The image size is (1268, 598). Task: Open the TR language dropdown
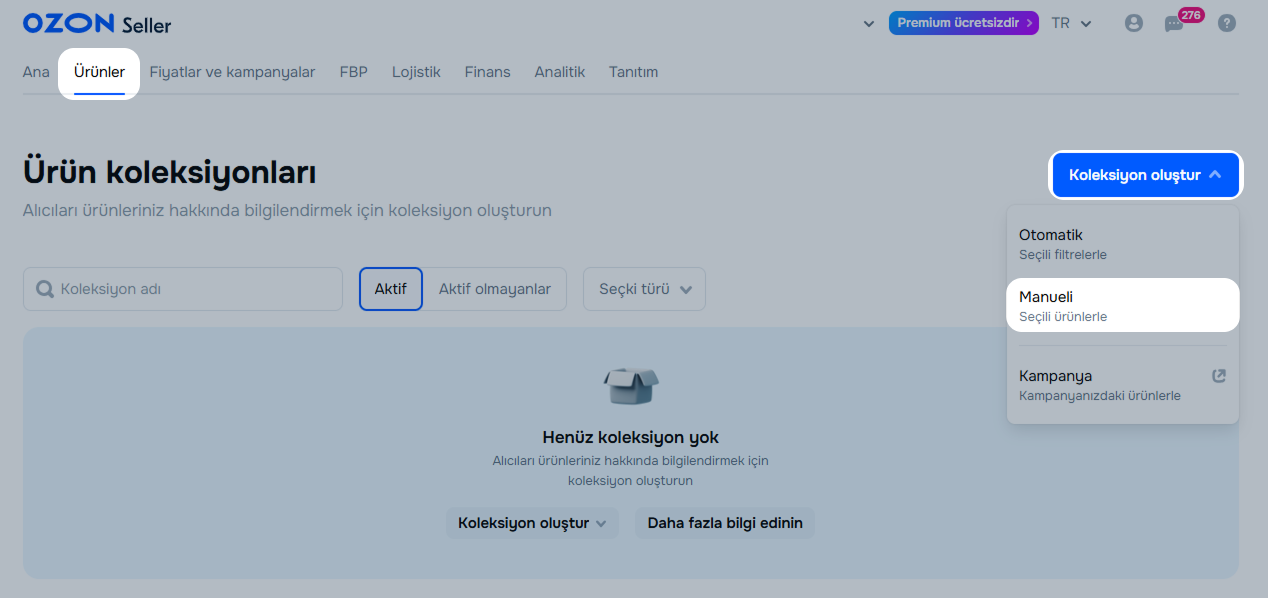[1071, 23]
